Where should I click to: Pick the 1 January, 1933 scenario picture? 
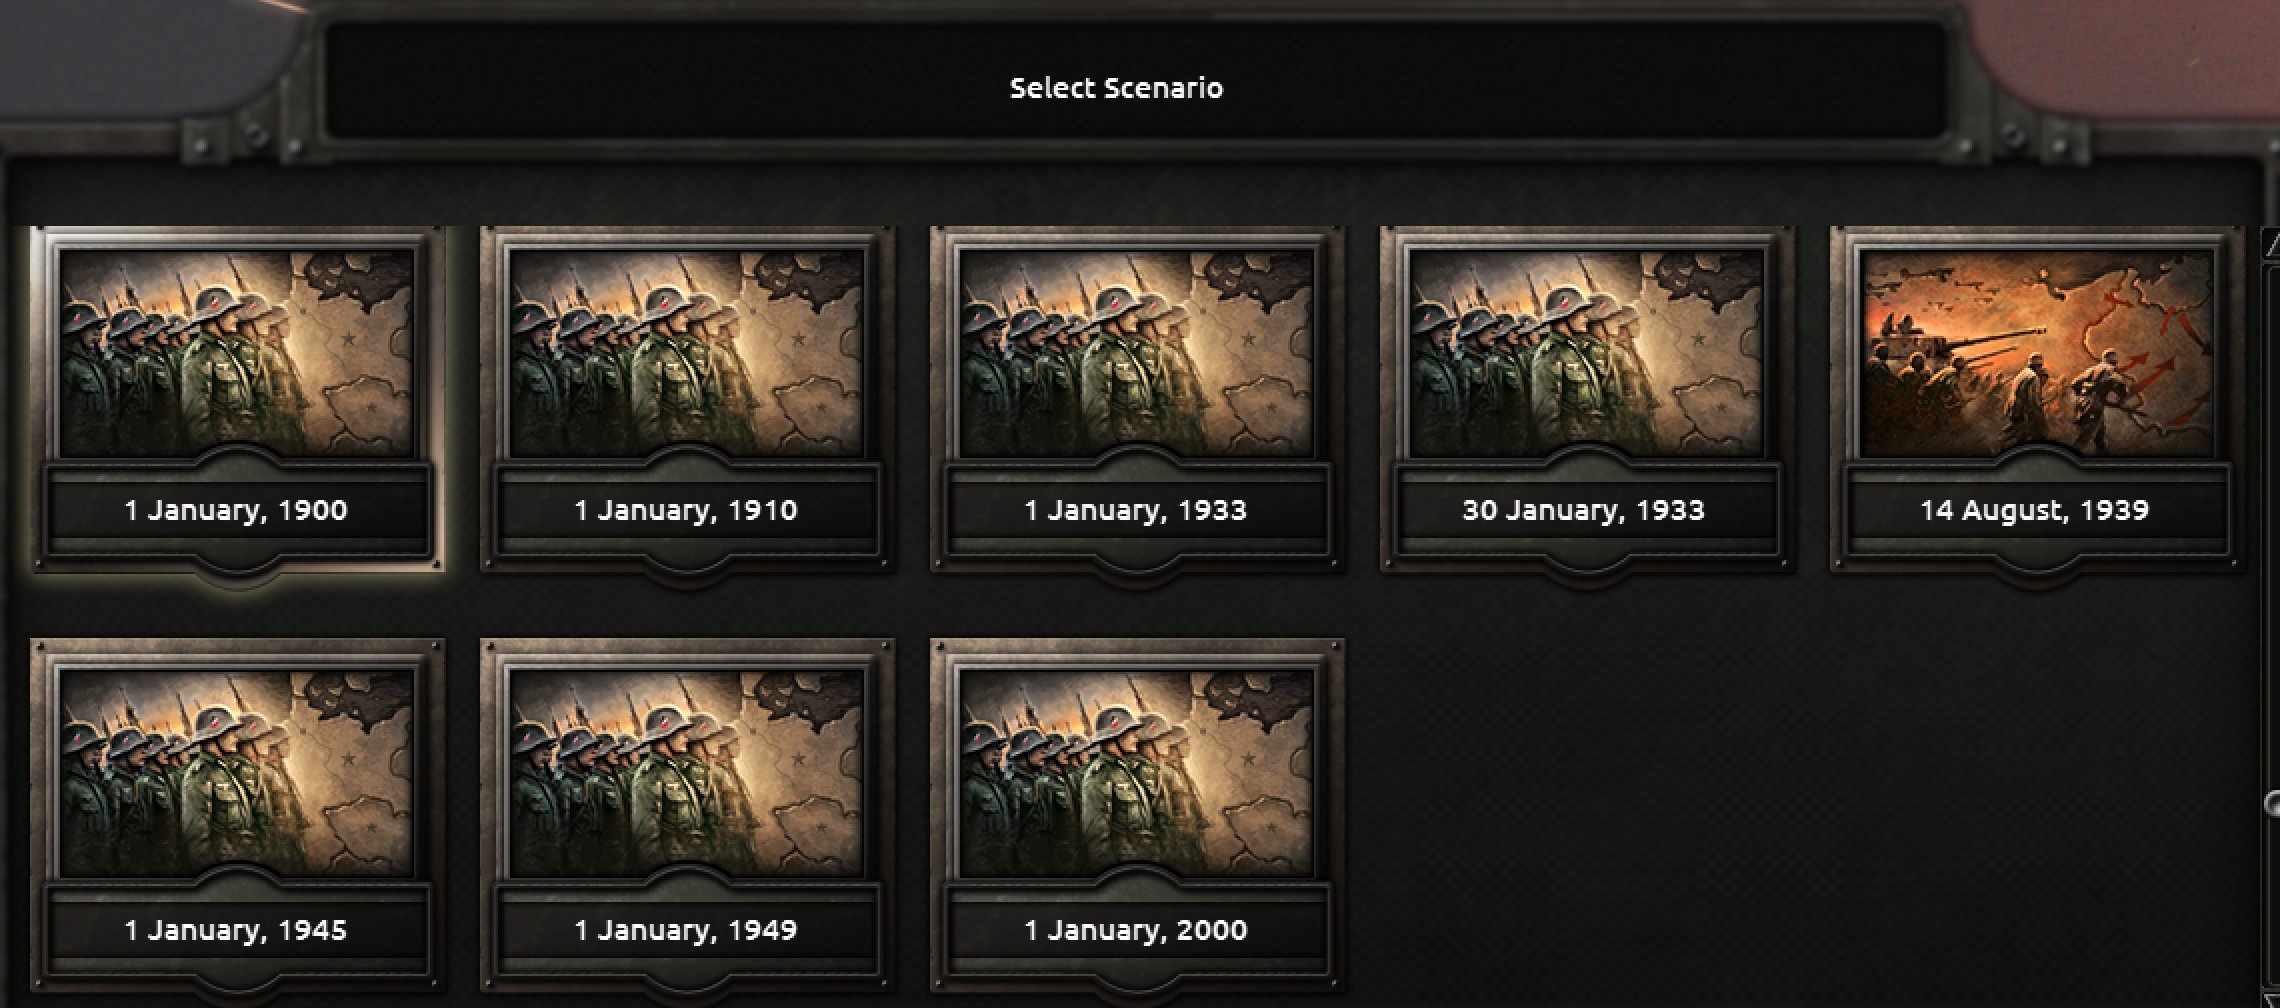click(x=1137, y=353)
